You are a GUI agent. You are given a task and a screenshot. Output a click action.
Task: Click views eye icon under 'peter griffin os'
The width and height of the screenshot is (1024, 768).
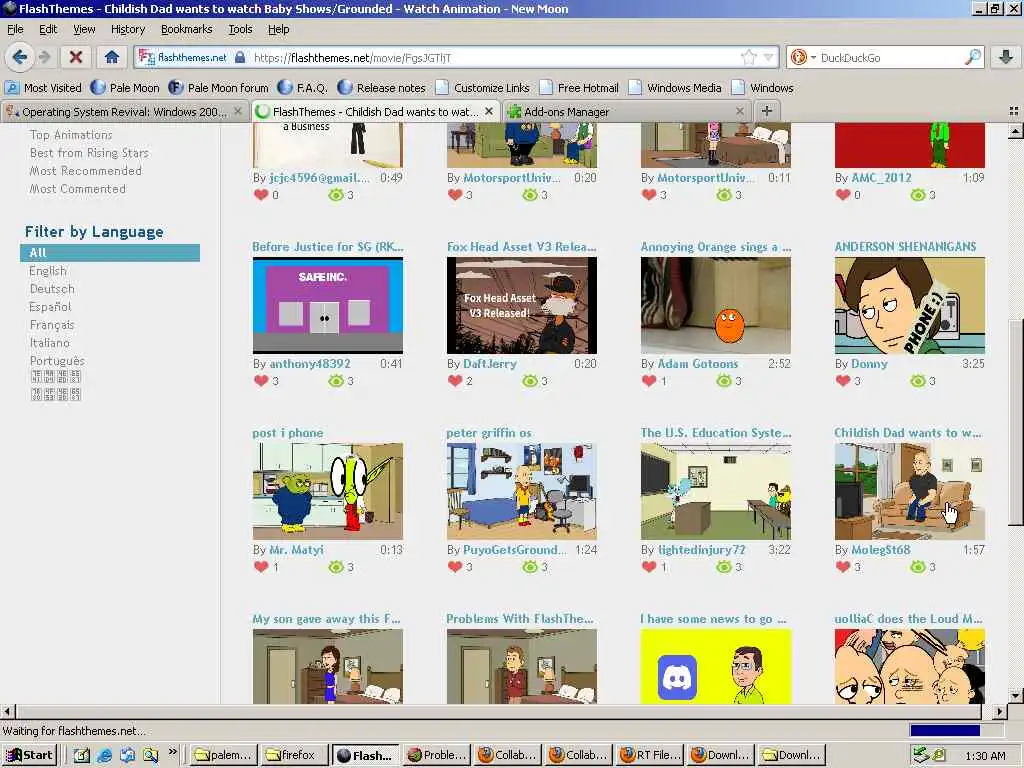pyautogui.click(x=530, y=567)
